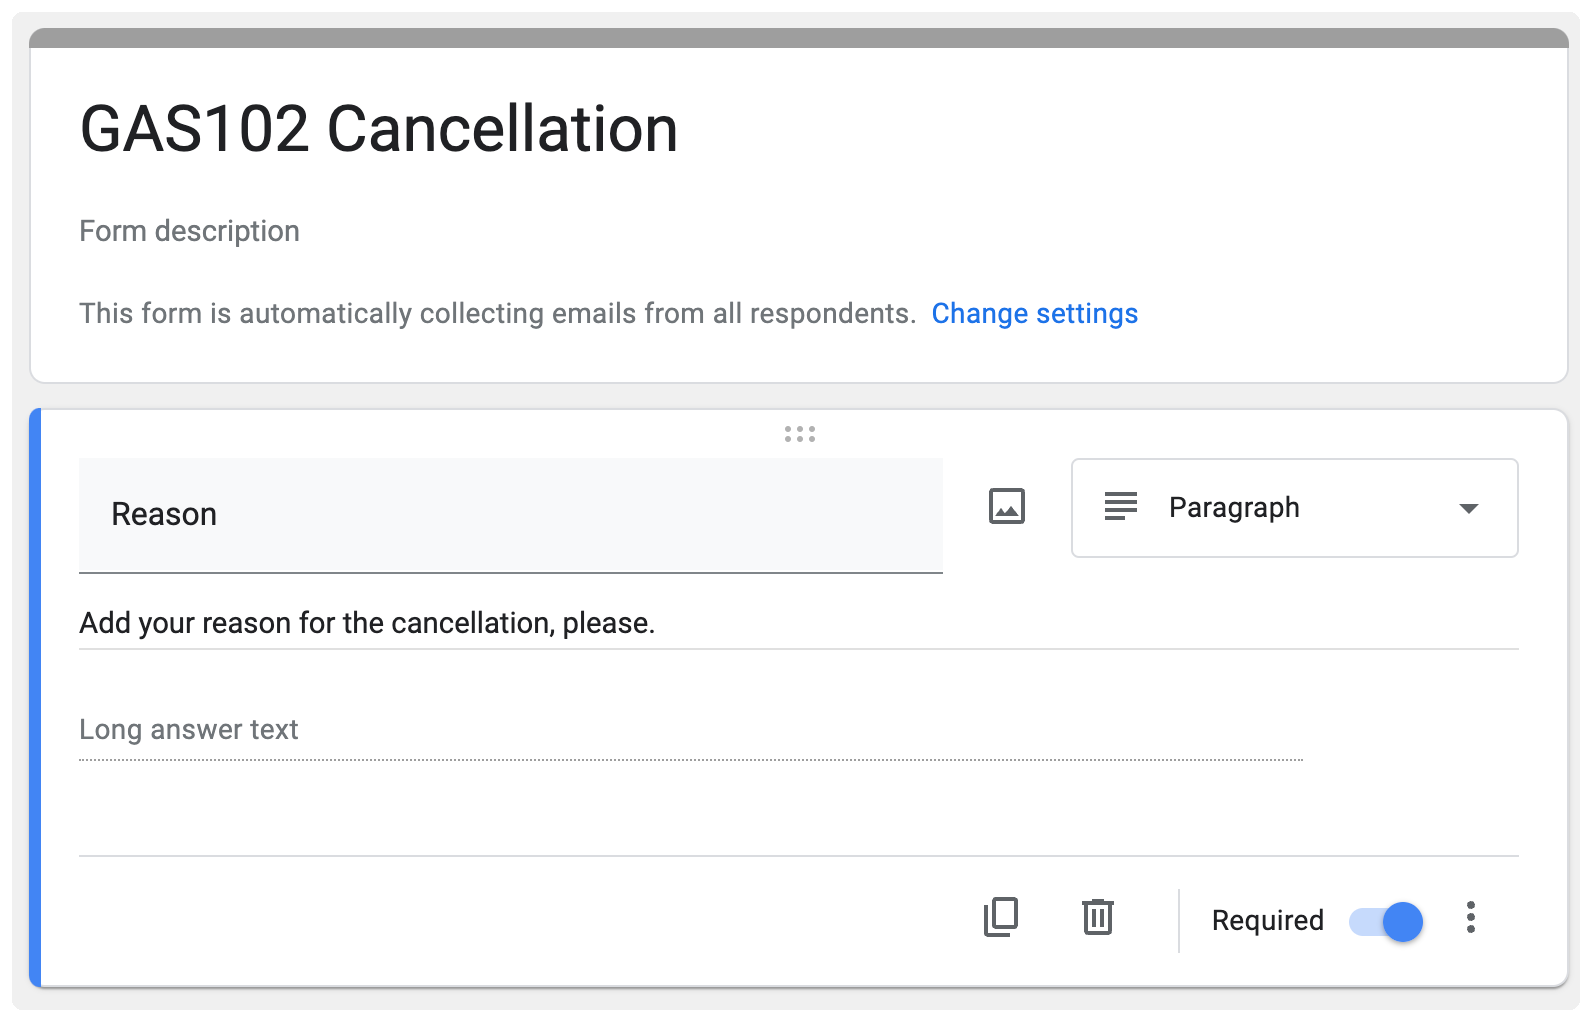The width and height of the screenshot is (1592, 1022).
Task: Open the question's more options menu
Action: coord(1470,917)
